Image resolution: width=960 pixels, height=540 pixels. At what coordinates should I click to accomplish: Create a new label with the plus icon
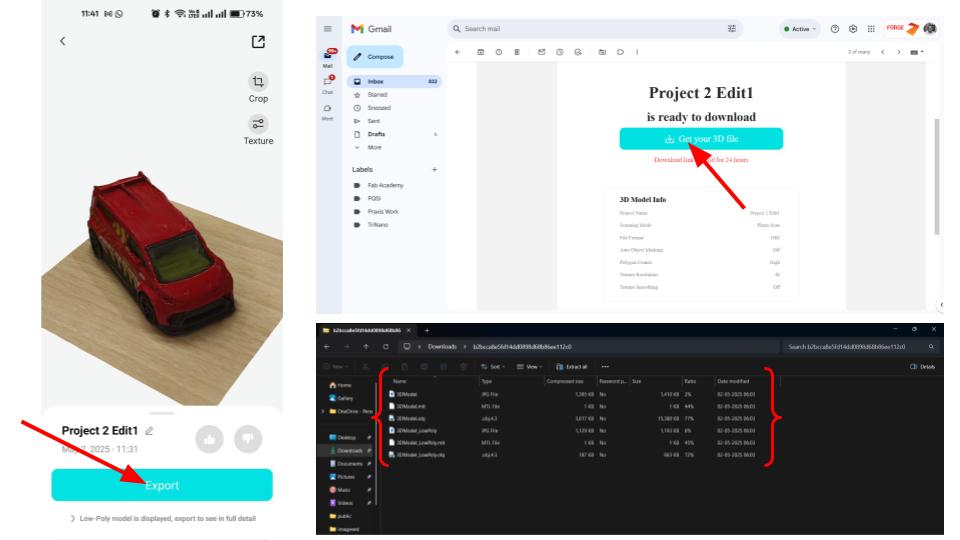click(x=434, y=170)
